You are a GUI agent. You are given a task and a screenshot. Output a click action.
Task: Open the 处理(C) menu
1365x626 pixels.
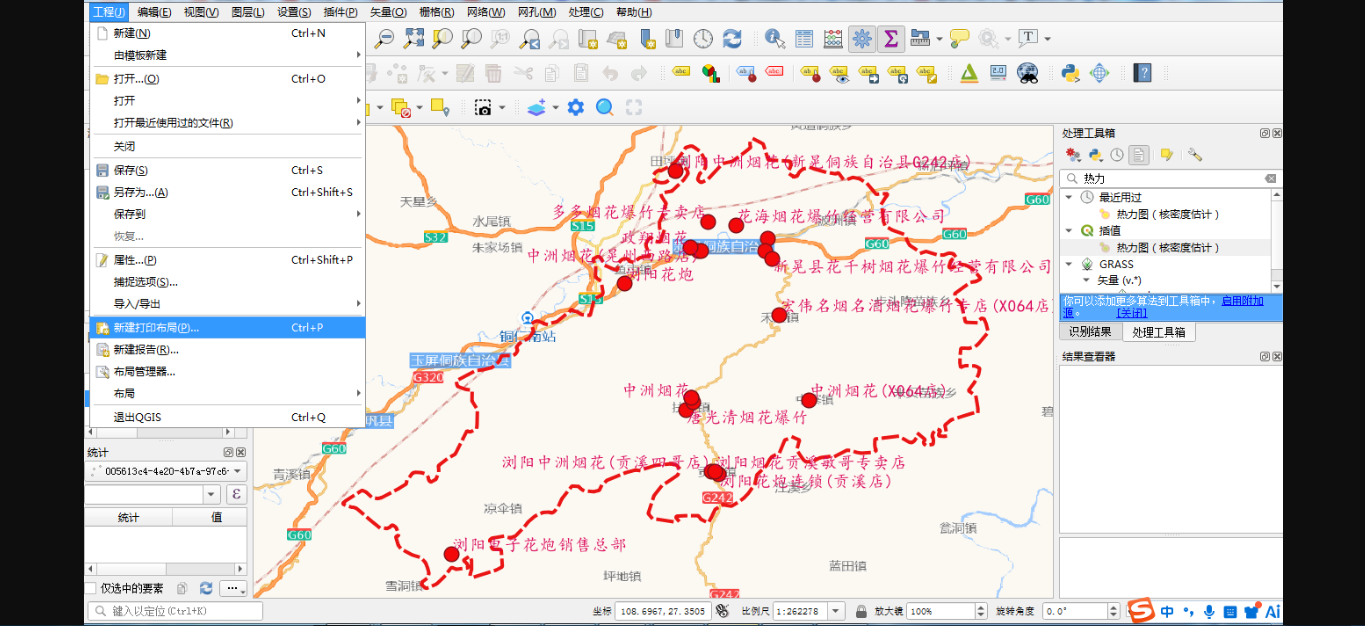point(585,12)
